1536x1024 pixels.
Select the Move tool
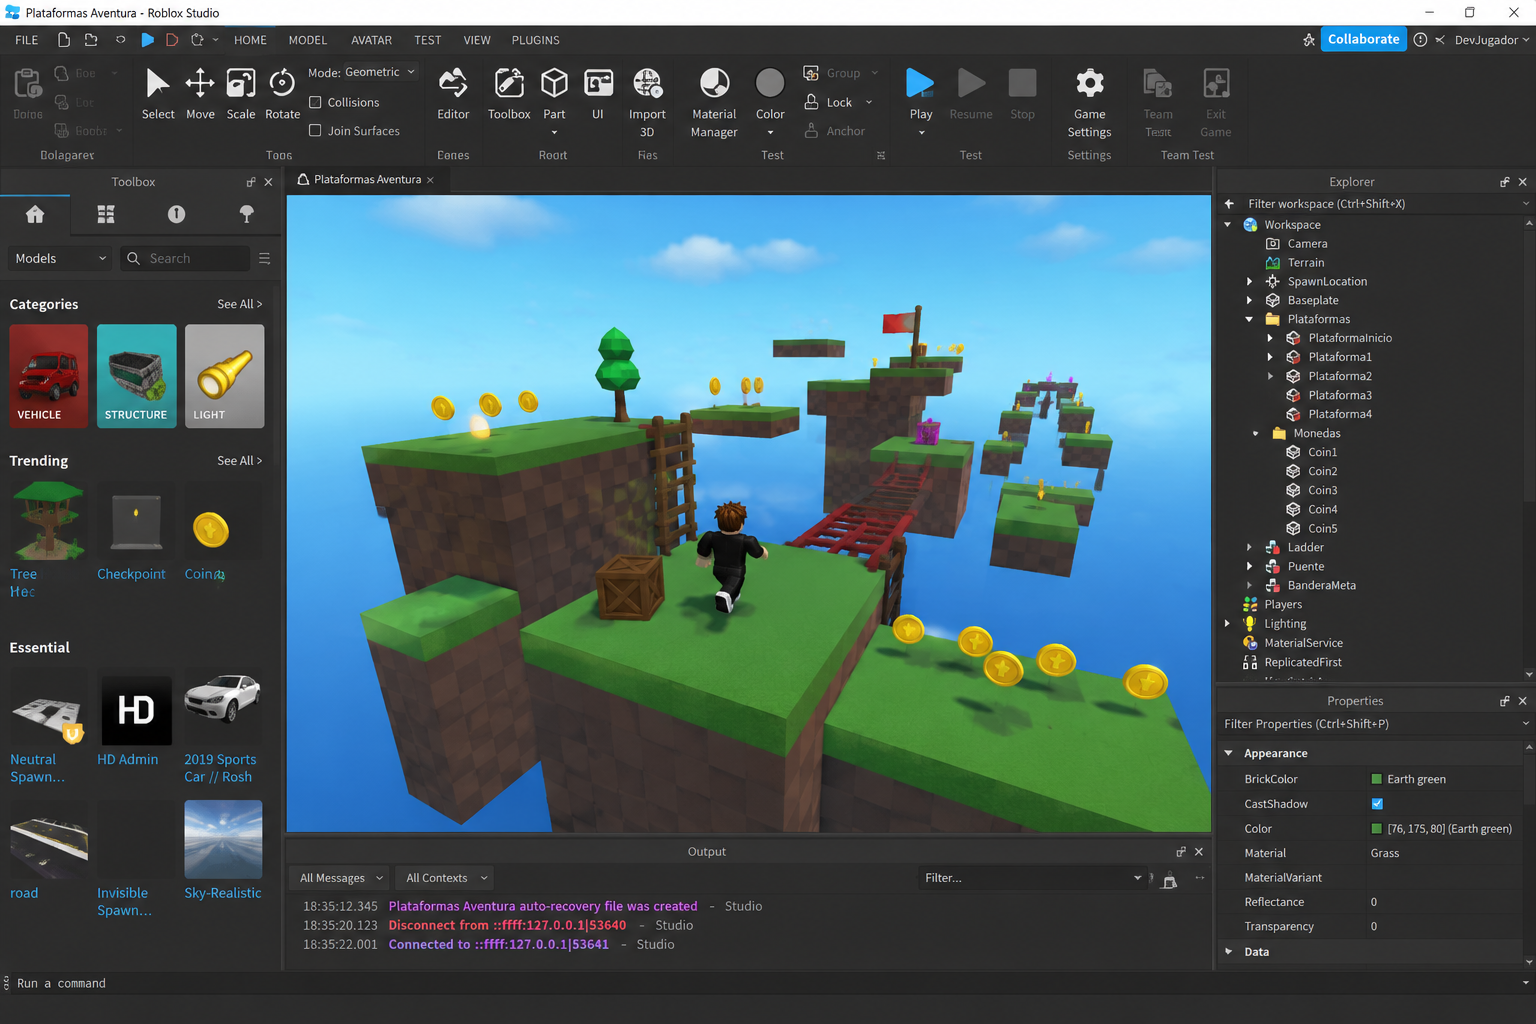click(200, 93)
